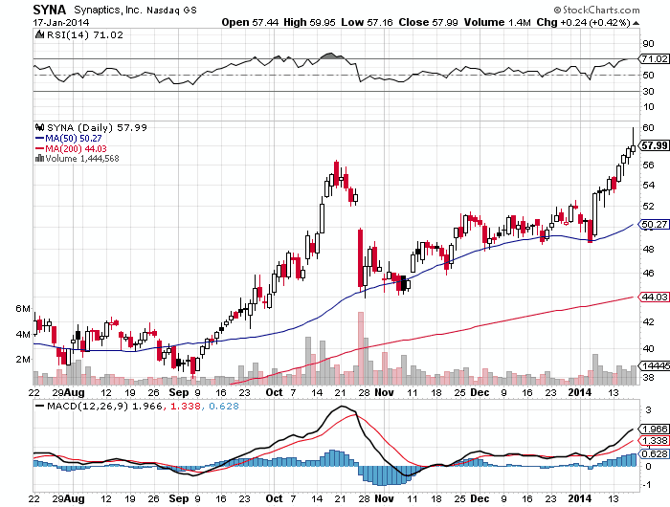This screenshot has height=507, width=670.
Task: Click the 46 price axis label
Action: click(648, 273)
